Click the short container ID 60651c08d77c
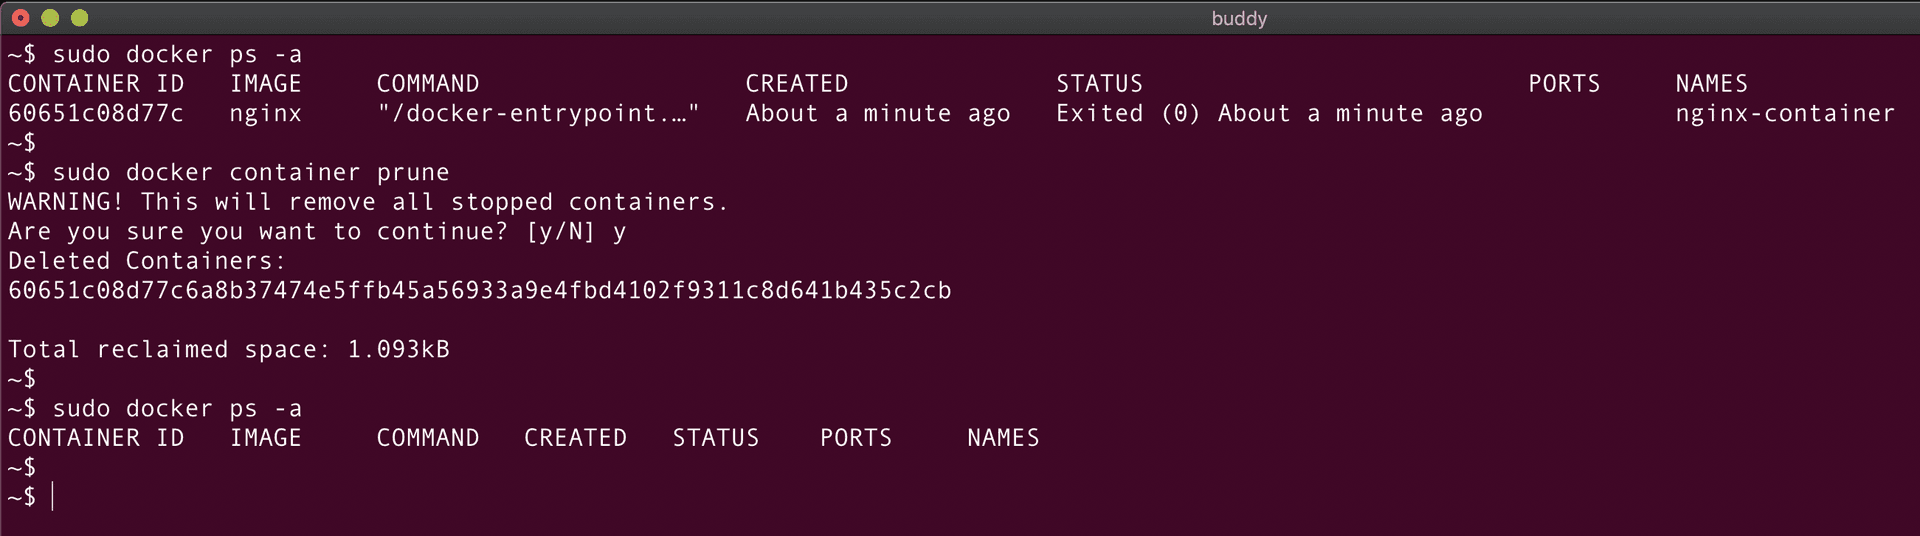Image resolution: width=1920 pixels, height=536 pixels. tap(96, 114)
